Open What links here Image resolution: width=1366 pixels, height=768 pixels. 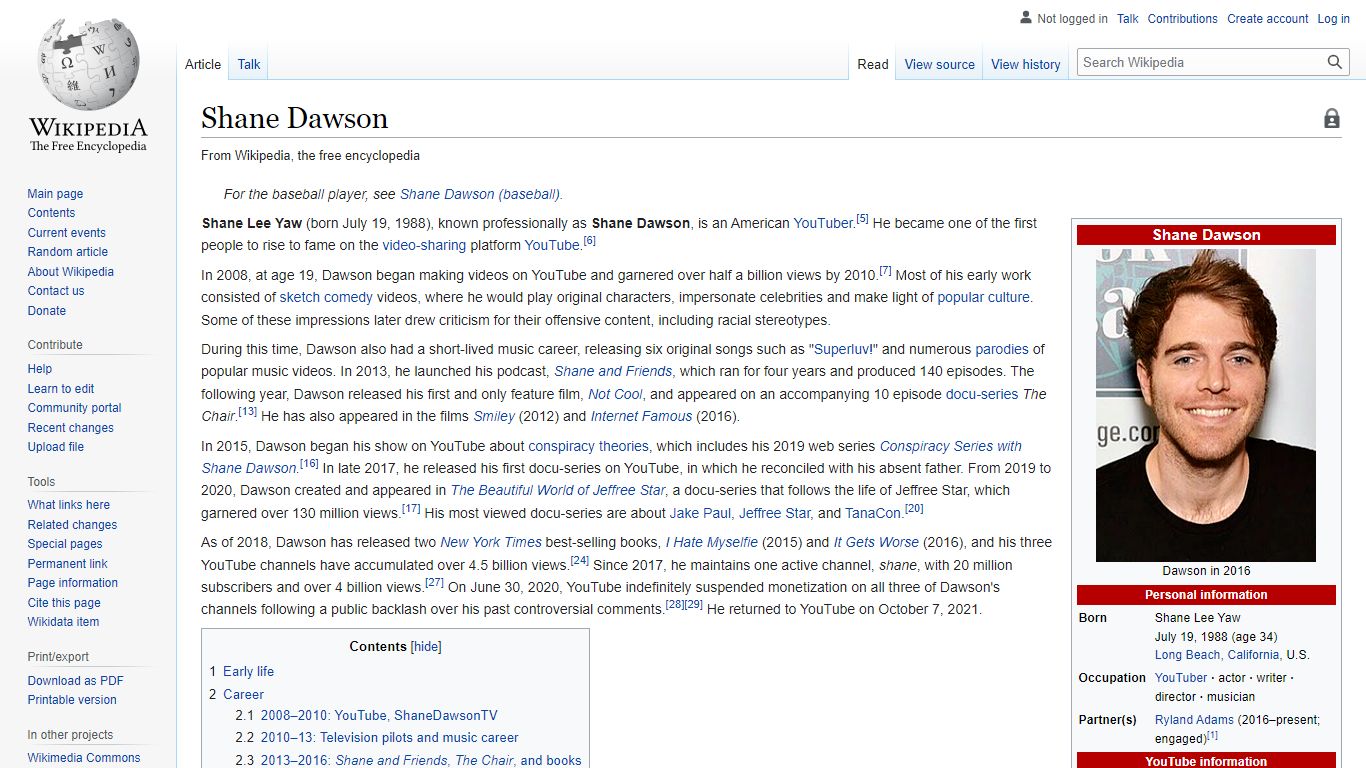[x=68, y=505]
